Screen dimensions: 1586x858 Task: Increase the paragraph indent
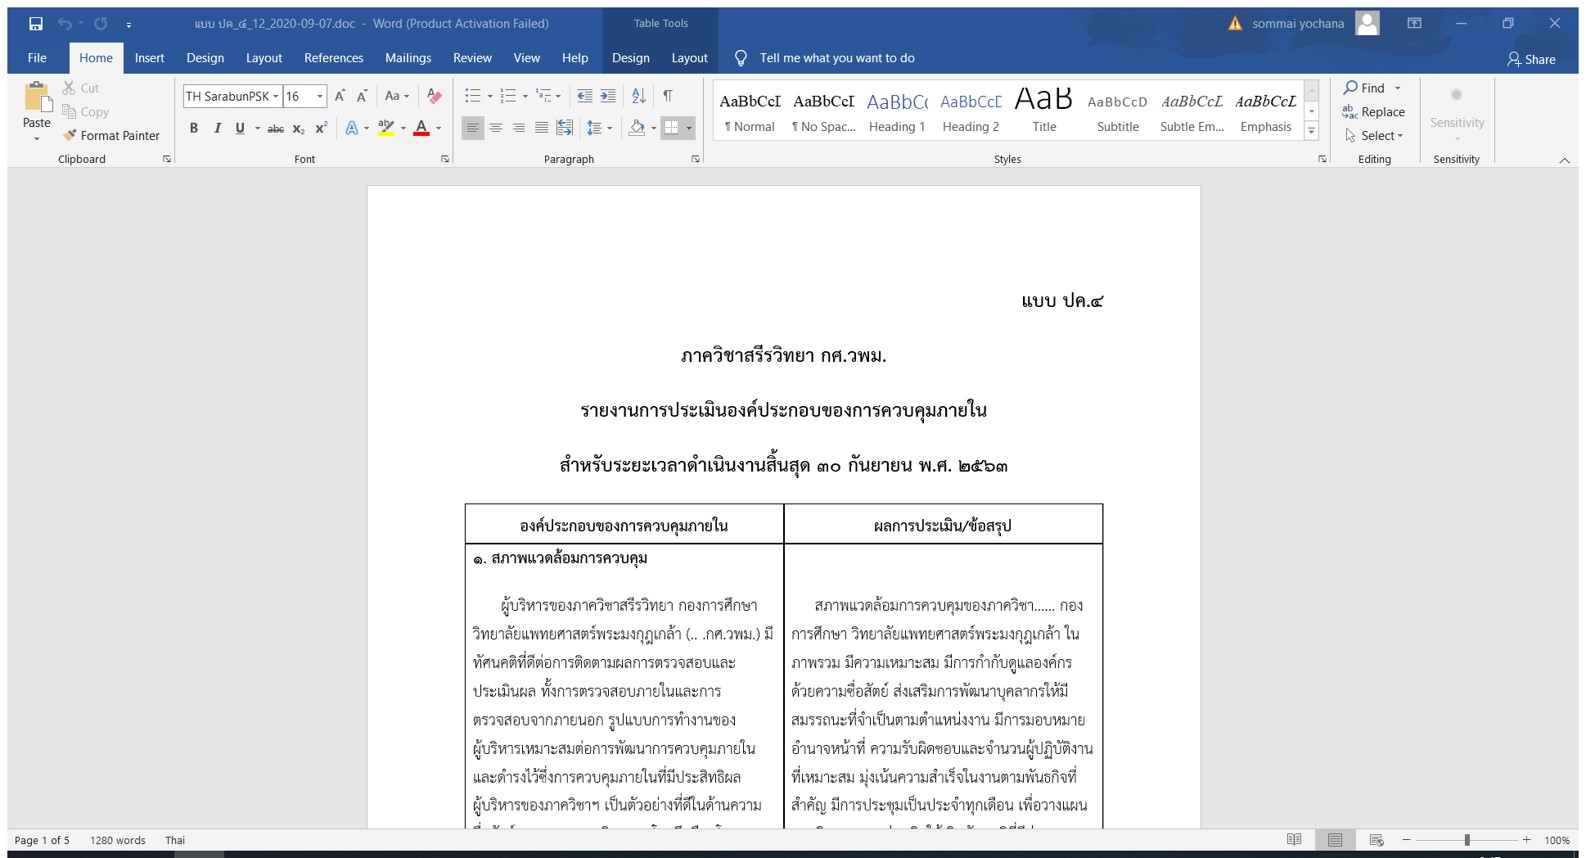(608, 96)
